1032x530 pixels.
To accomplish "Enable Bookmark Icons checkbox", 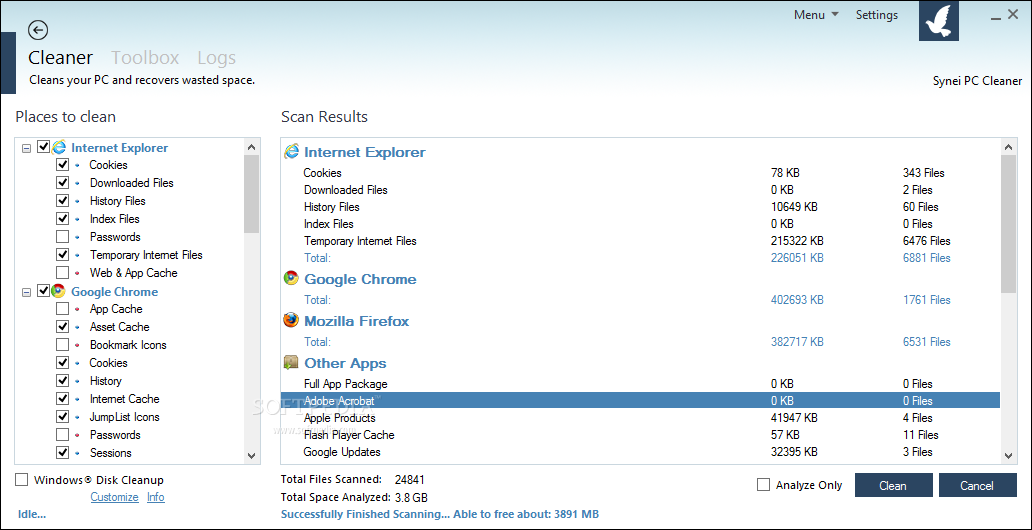I will click(x=63, y=344).
